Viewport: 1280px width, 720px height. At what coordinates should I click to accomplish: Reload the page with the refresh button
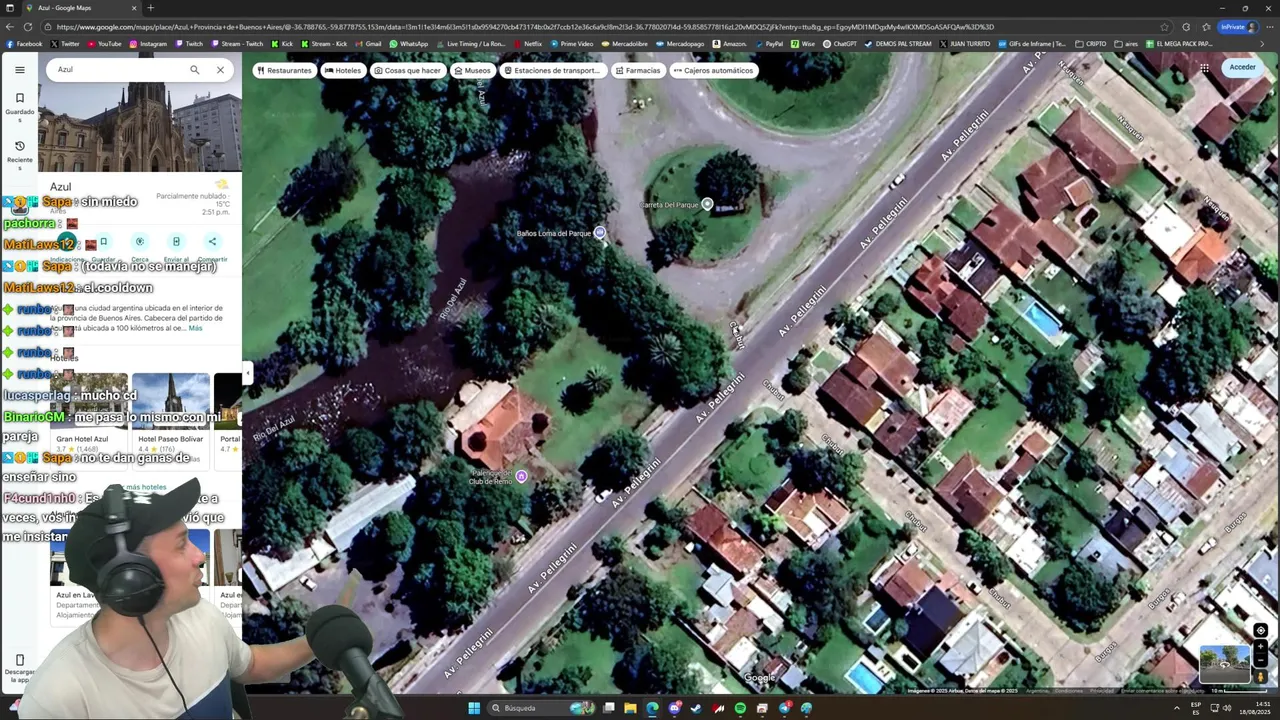tap(28, 27)
